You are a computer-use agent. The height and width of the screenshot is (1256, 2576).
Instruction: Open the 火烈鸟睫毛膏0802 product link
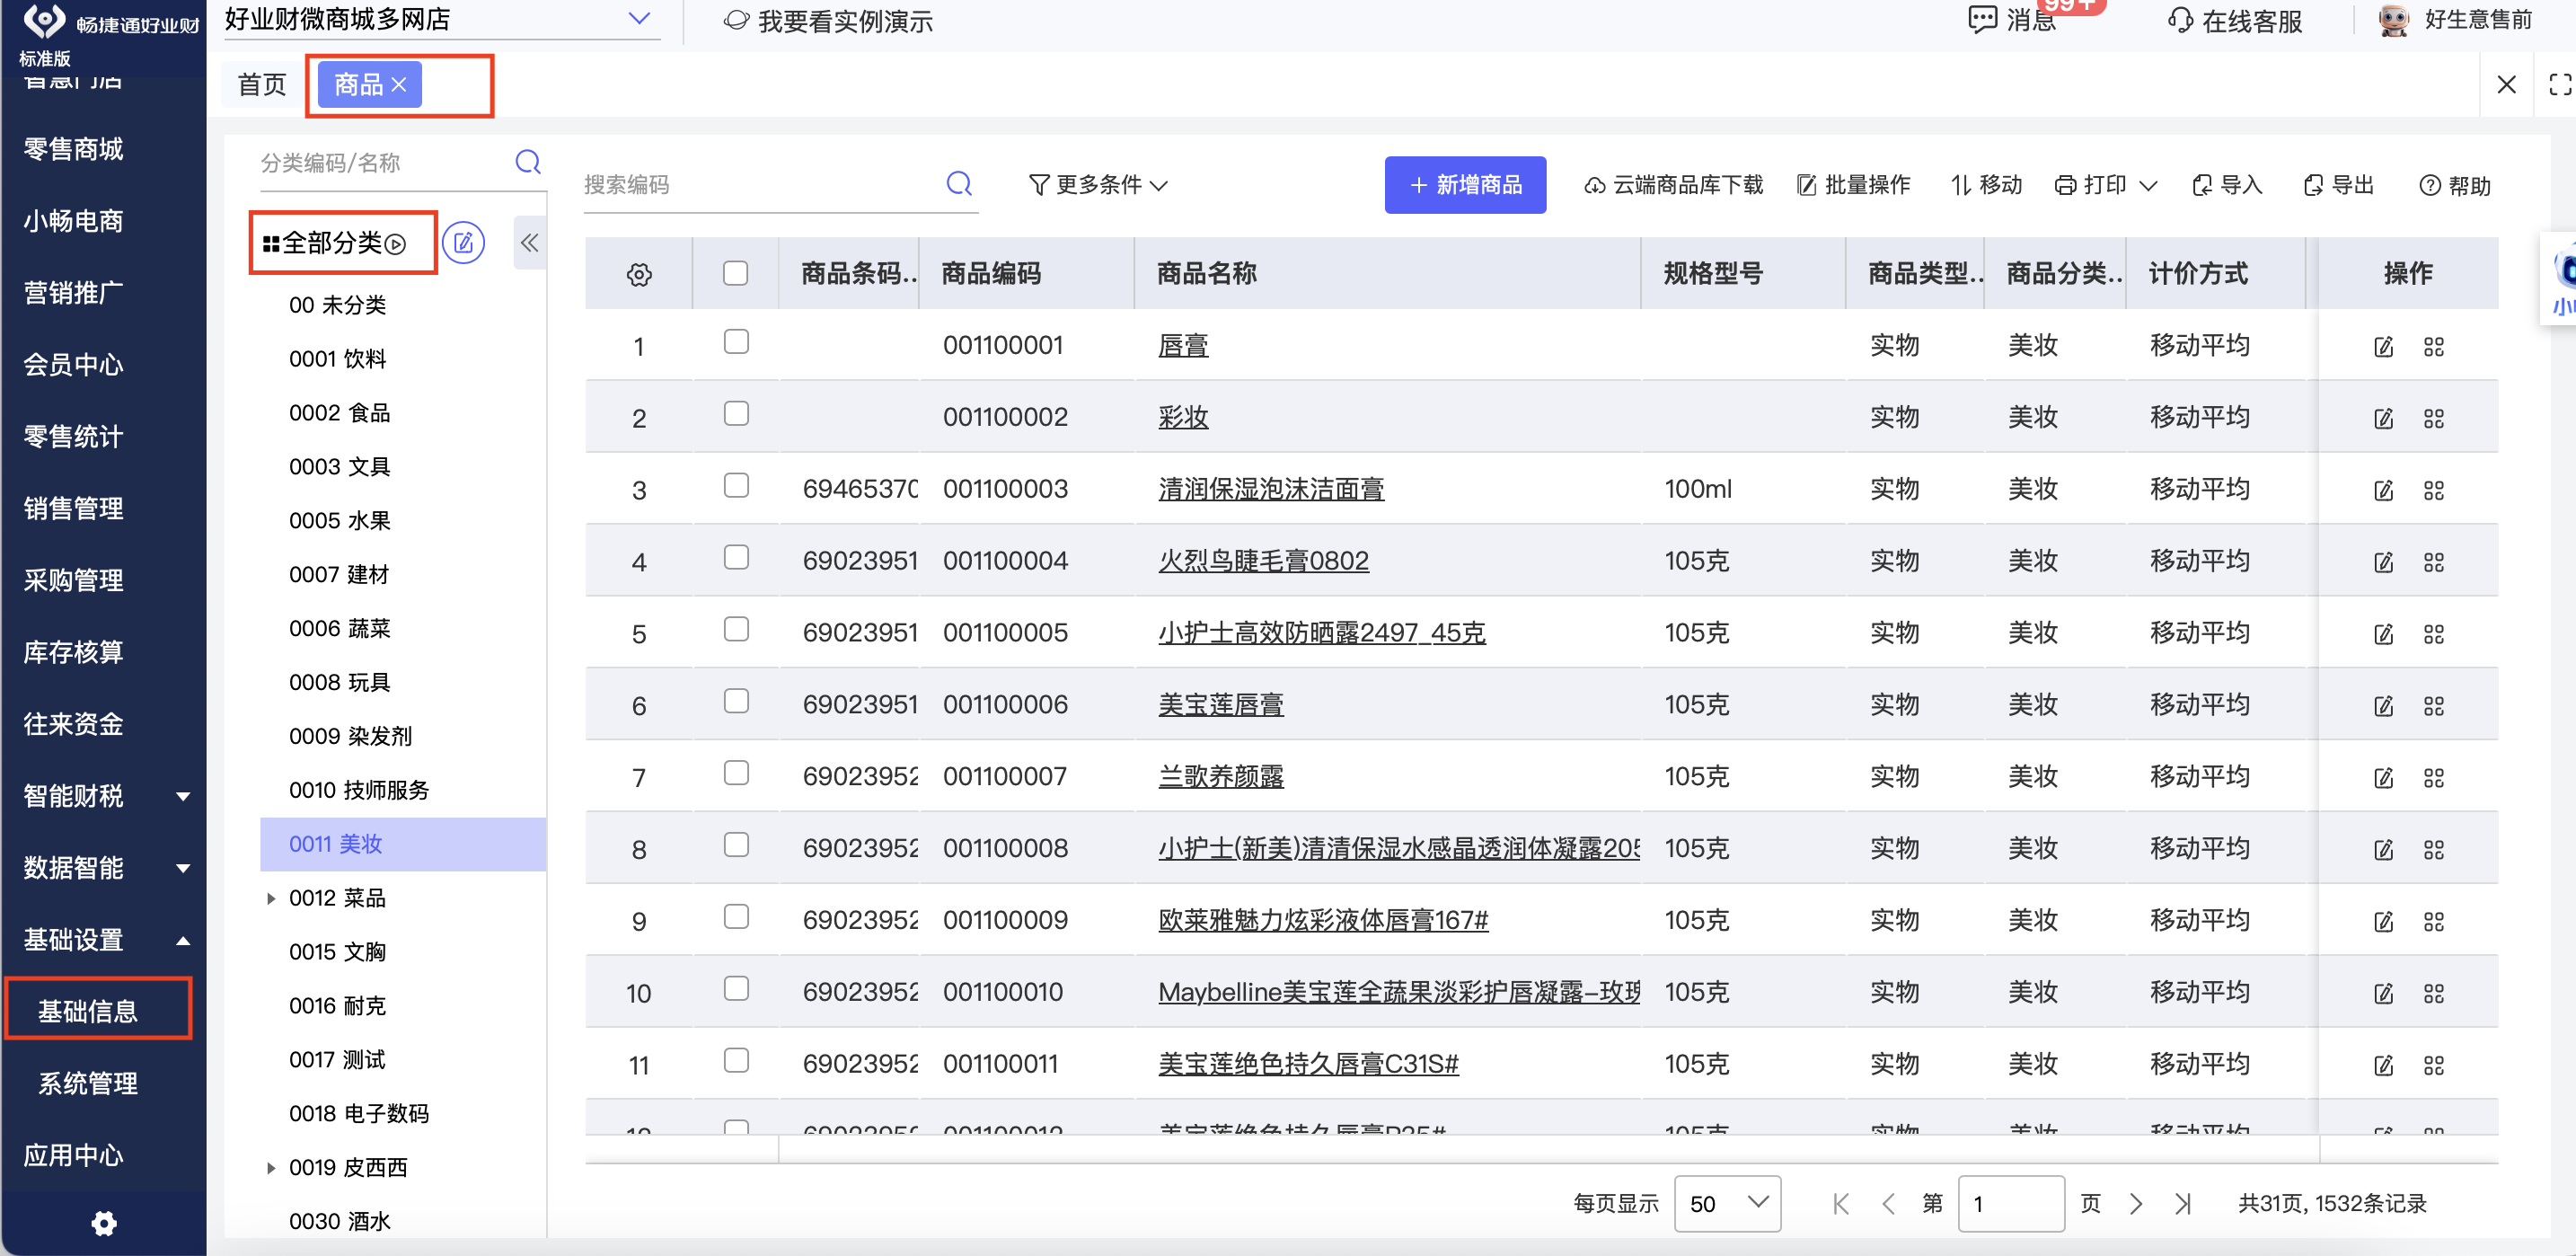coord(1262,561)
